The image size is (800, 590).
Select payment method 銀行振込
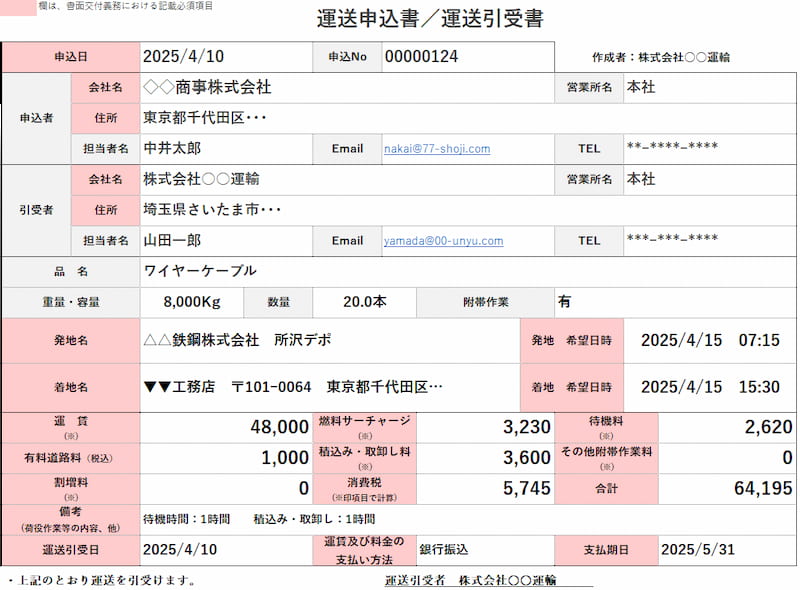443,550
